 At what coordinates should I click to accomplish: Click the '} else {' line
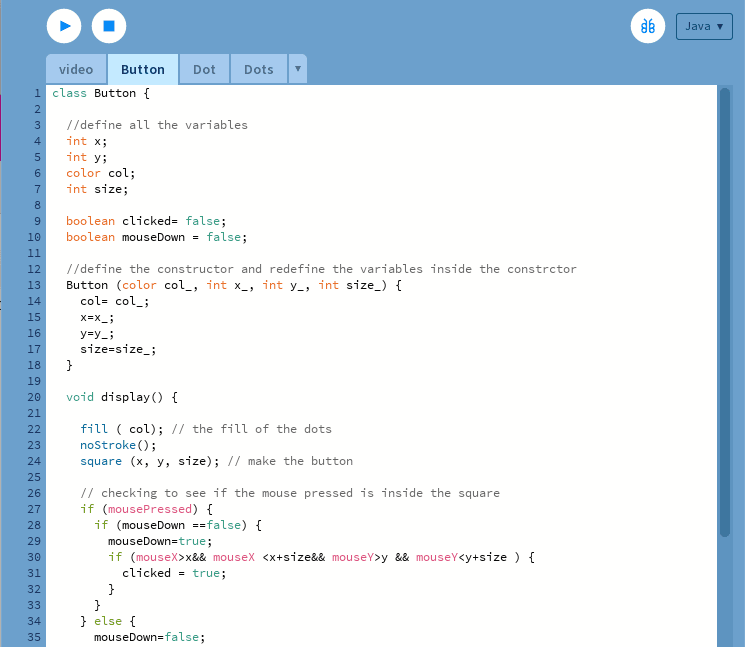(108, 621)
